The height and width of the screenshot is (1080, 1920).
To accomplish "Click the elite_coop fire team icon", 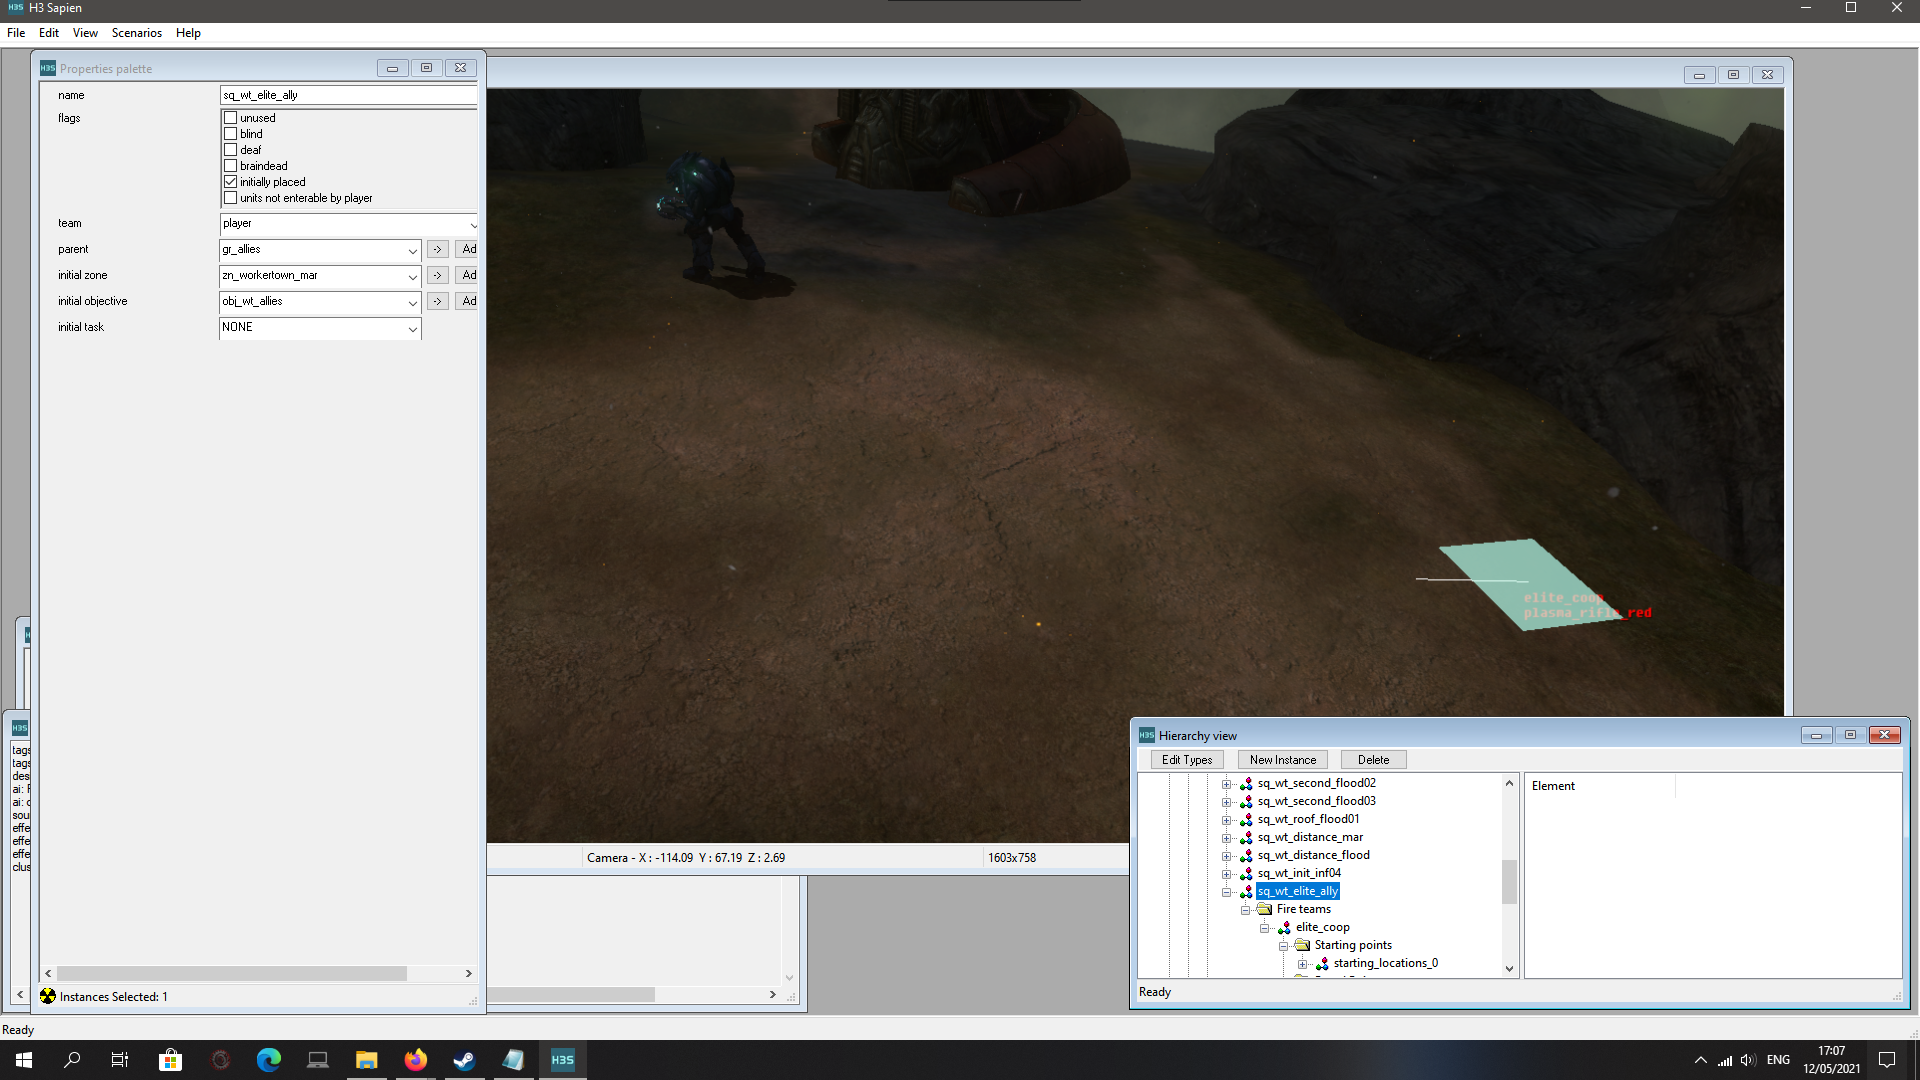I will [1284, 928].
